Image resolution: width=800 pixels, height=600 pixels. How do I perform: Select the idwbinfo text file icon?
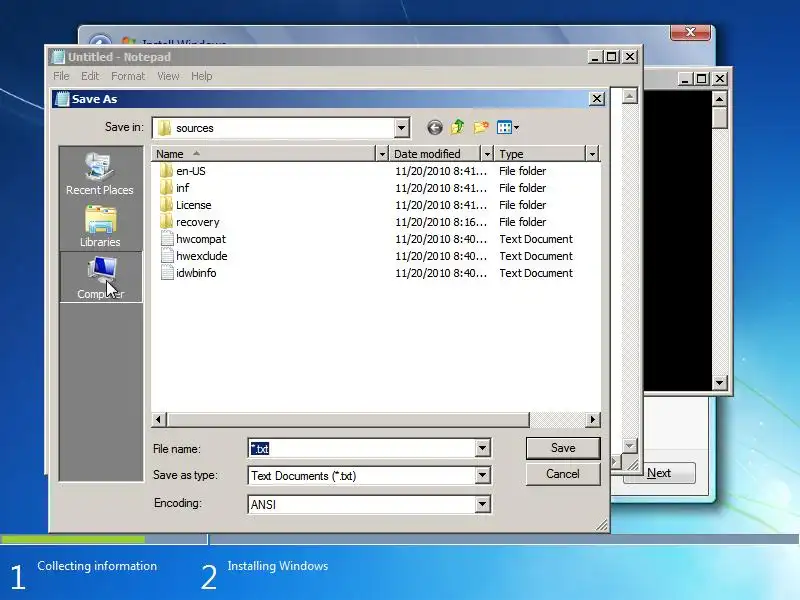(x=167, y=273)
